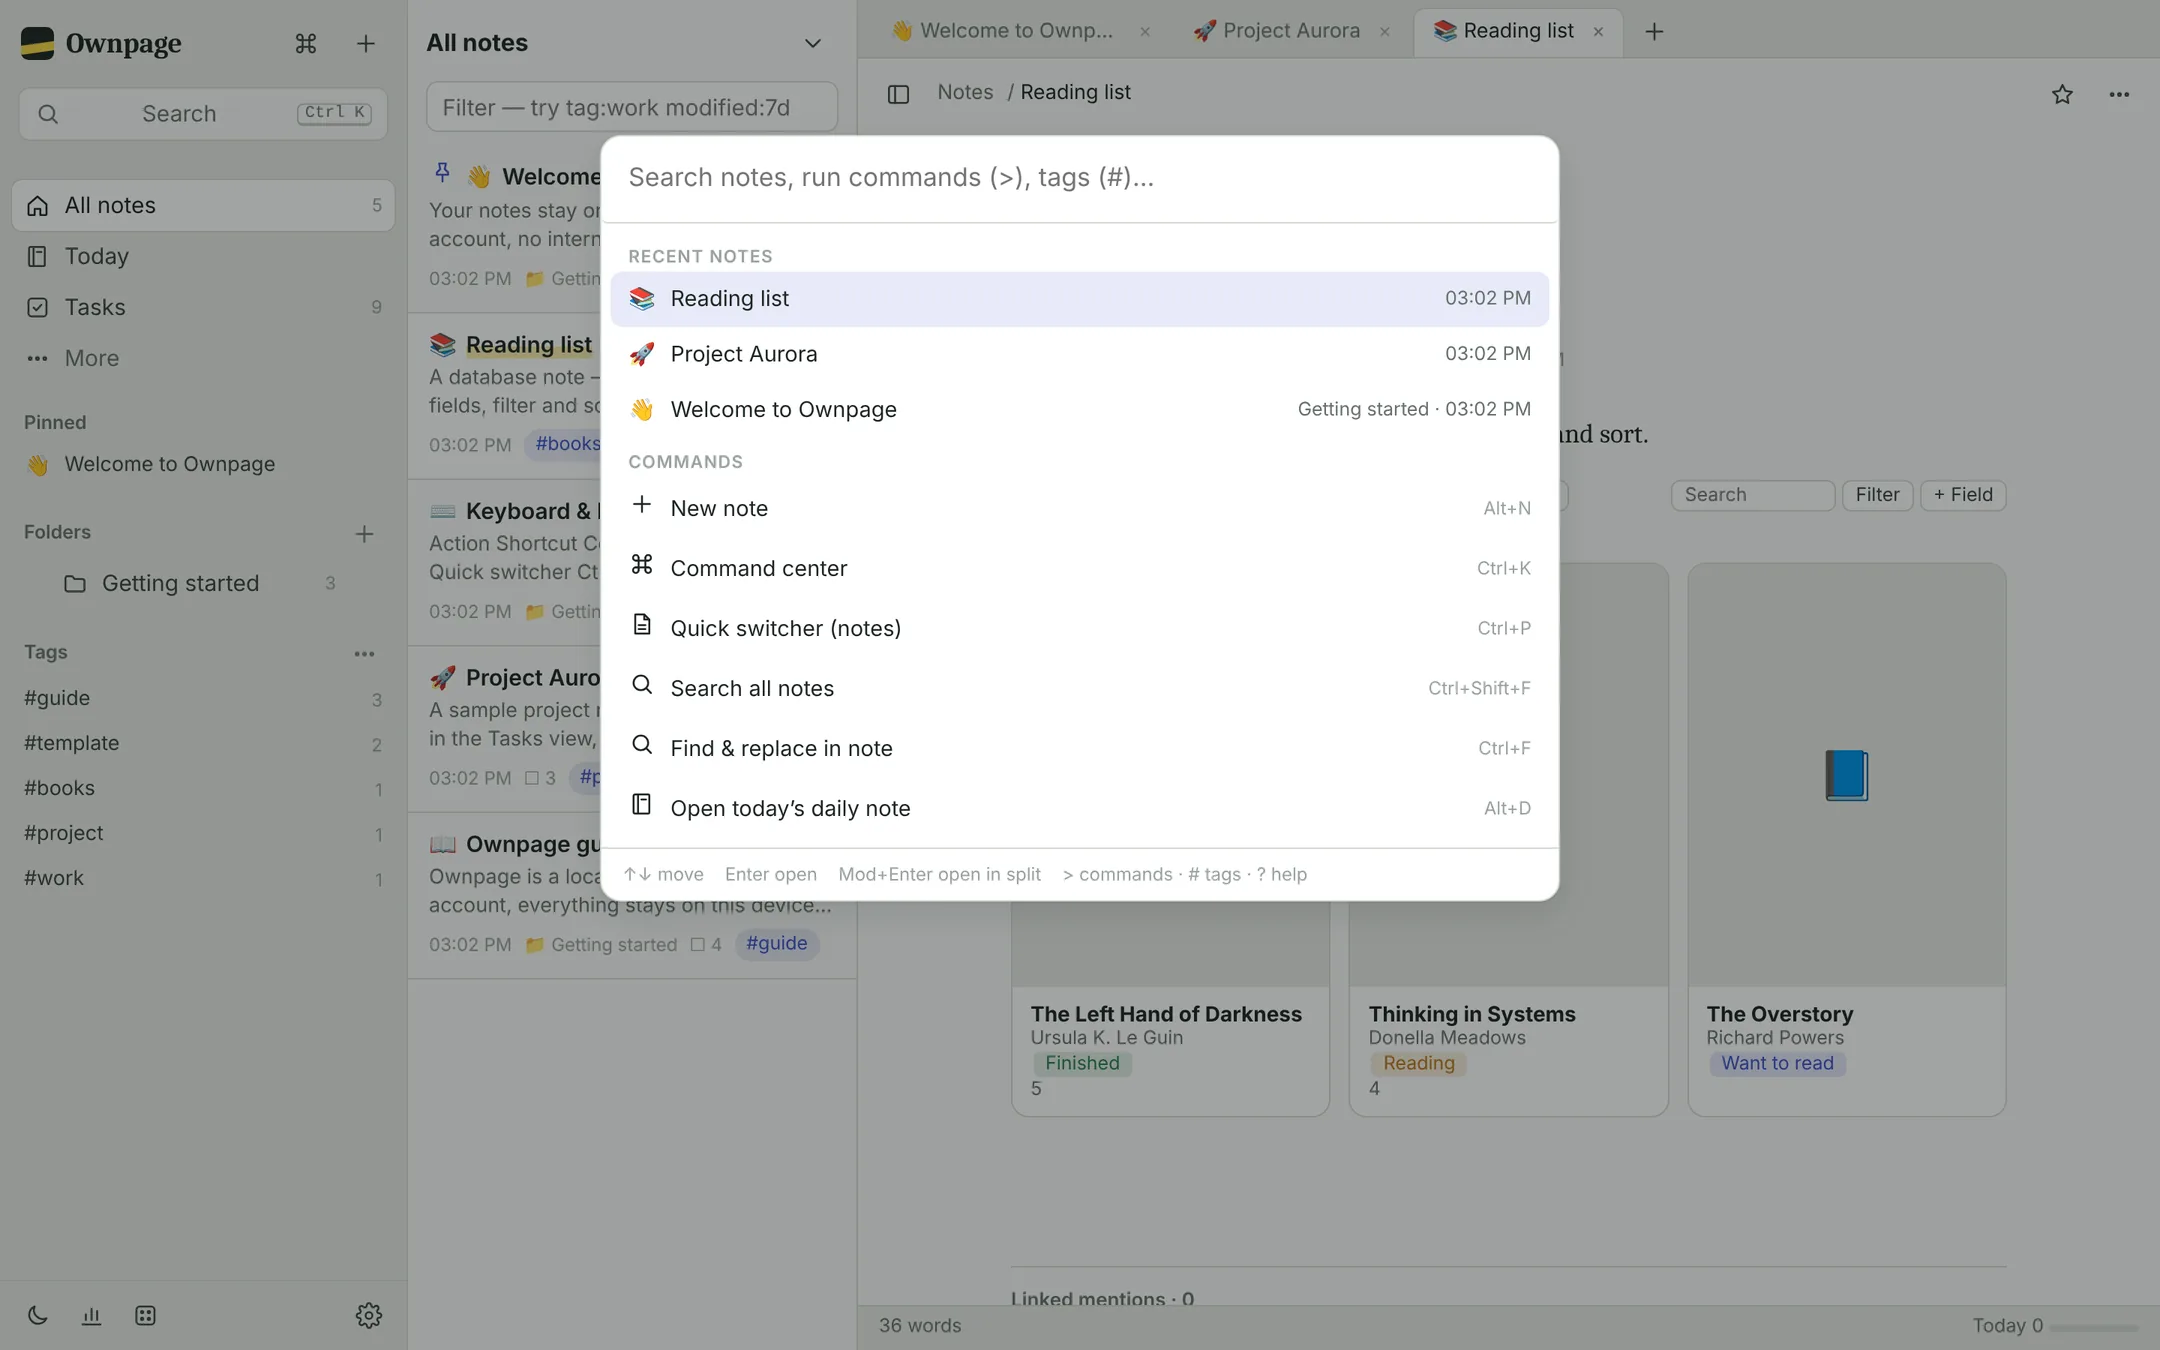Open the statistics bar chart icon
Viewport: 2160px width, 1350px height.
[x=91, y=1315]
